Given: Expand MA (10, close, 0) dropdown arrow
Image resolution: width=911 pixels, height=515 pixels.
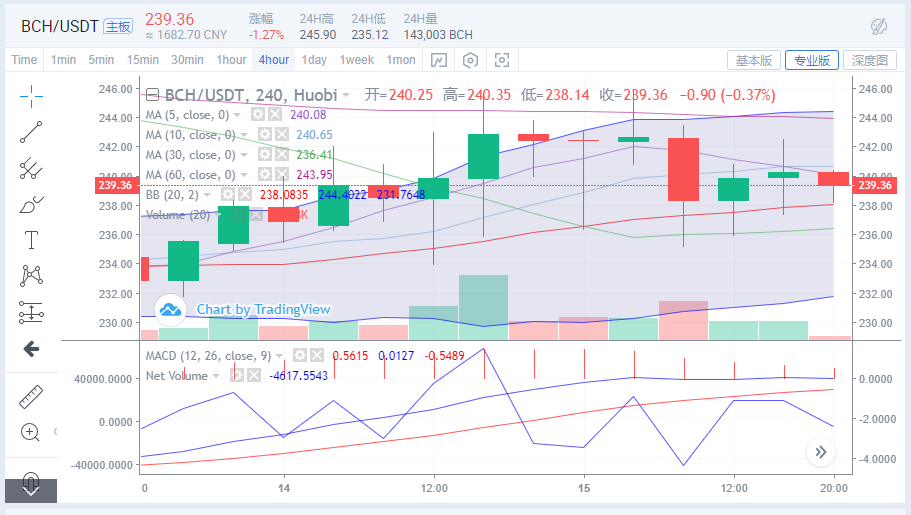Looking at the screenshot, I should [x=244, y=135].
